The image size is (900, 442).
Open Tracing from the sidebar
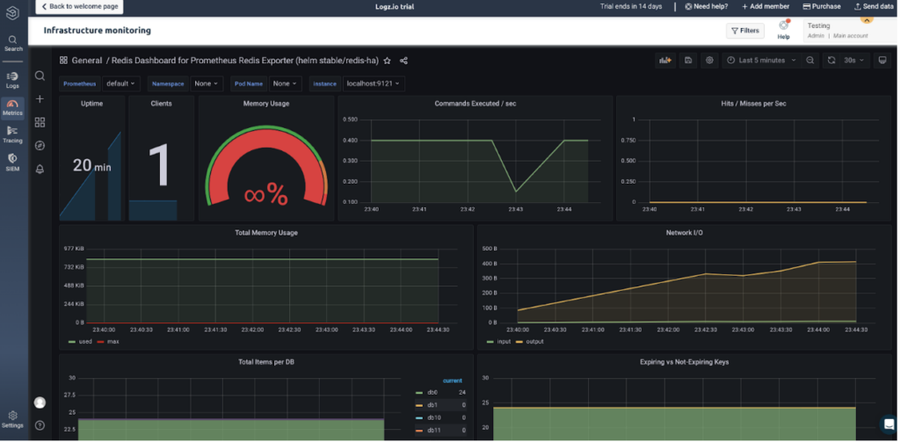coord(13,135)
